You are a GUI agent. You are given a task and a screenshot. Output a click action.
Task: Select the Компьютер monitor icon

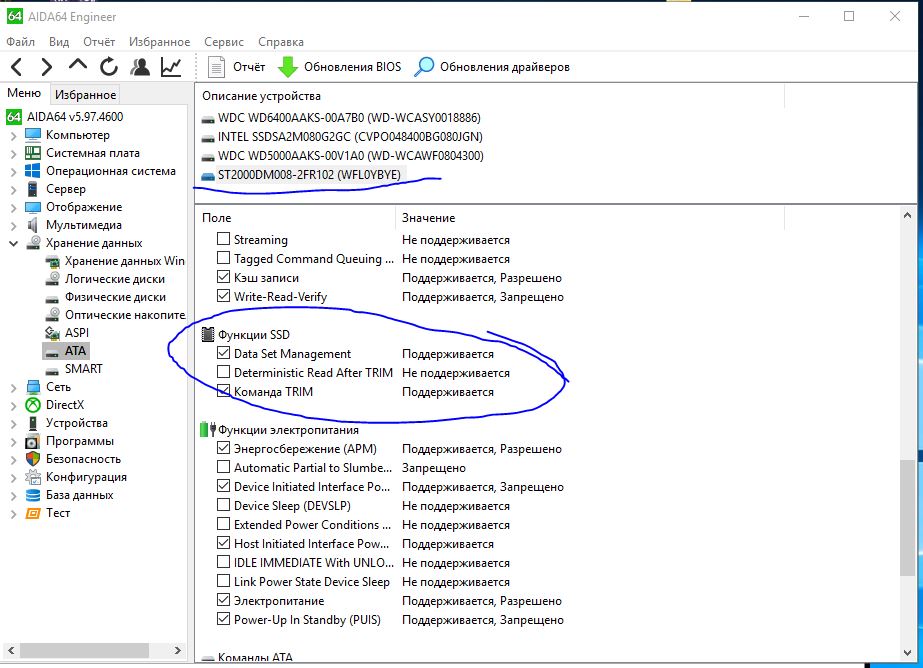(33, 135)
